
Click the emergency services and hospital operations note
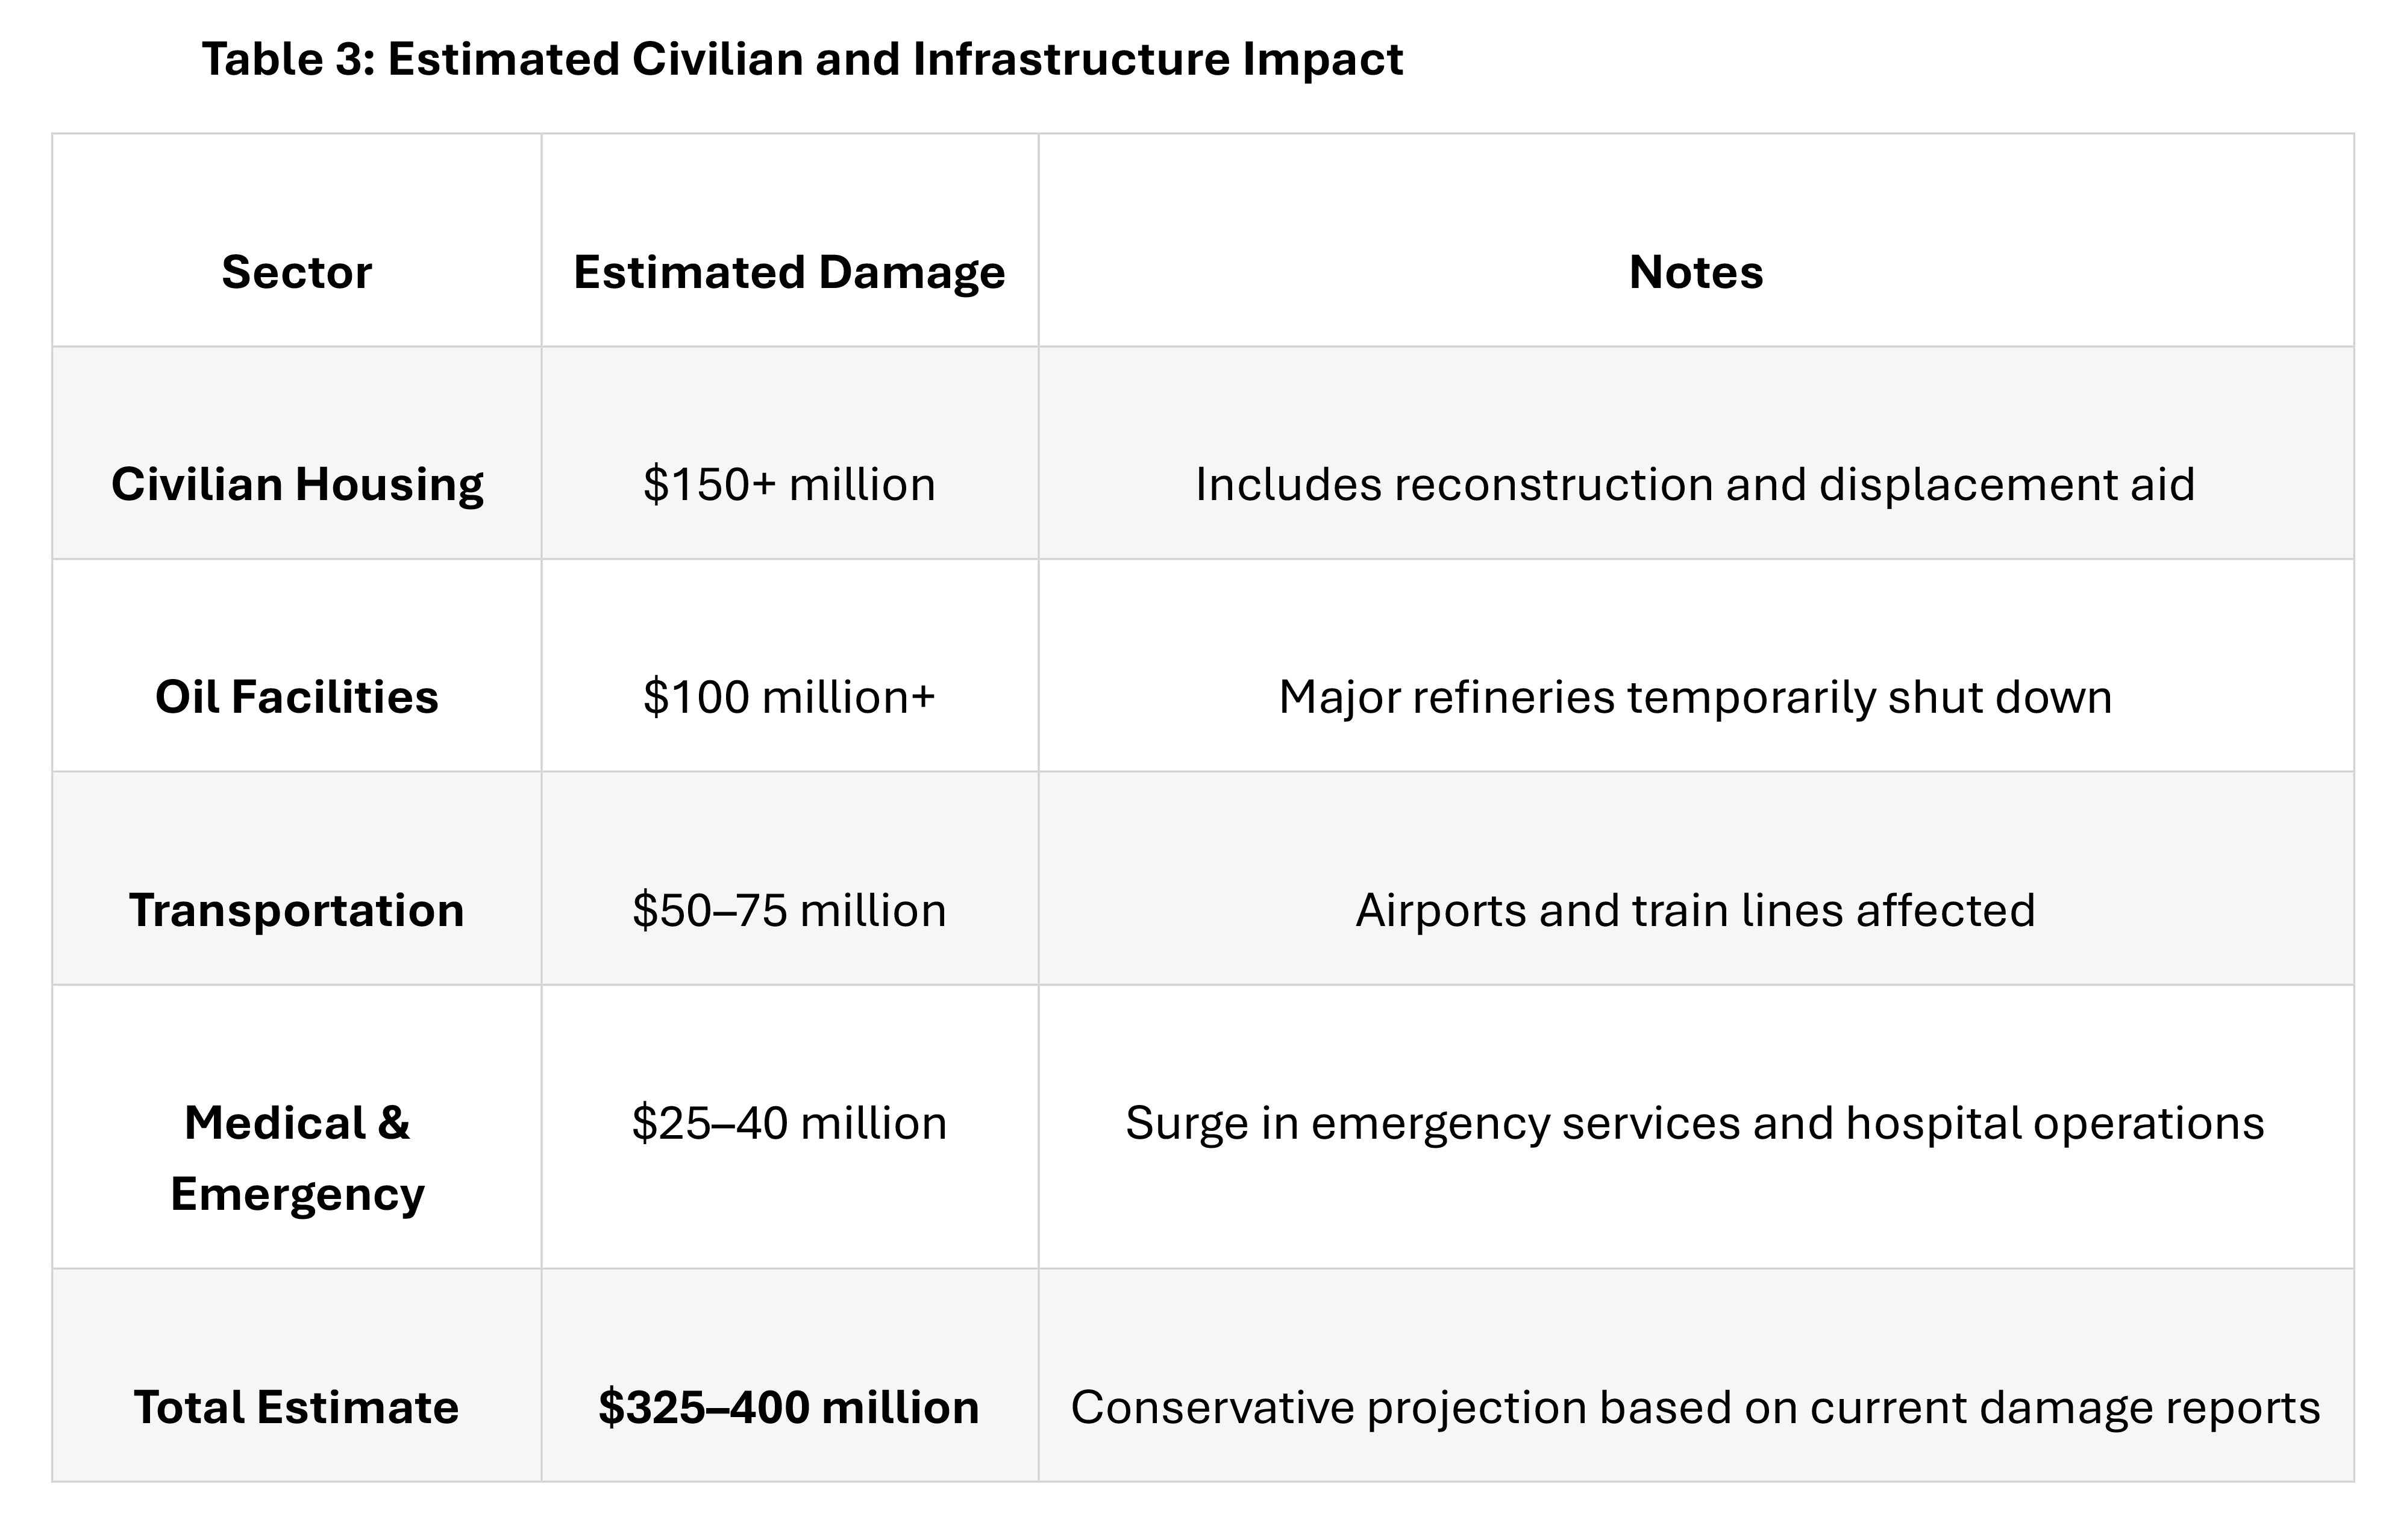[x=1695, y=1123]
